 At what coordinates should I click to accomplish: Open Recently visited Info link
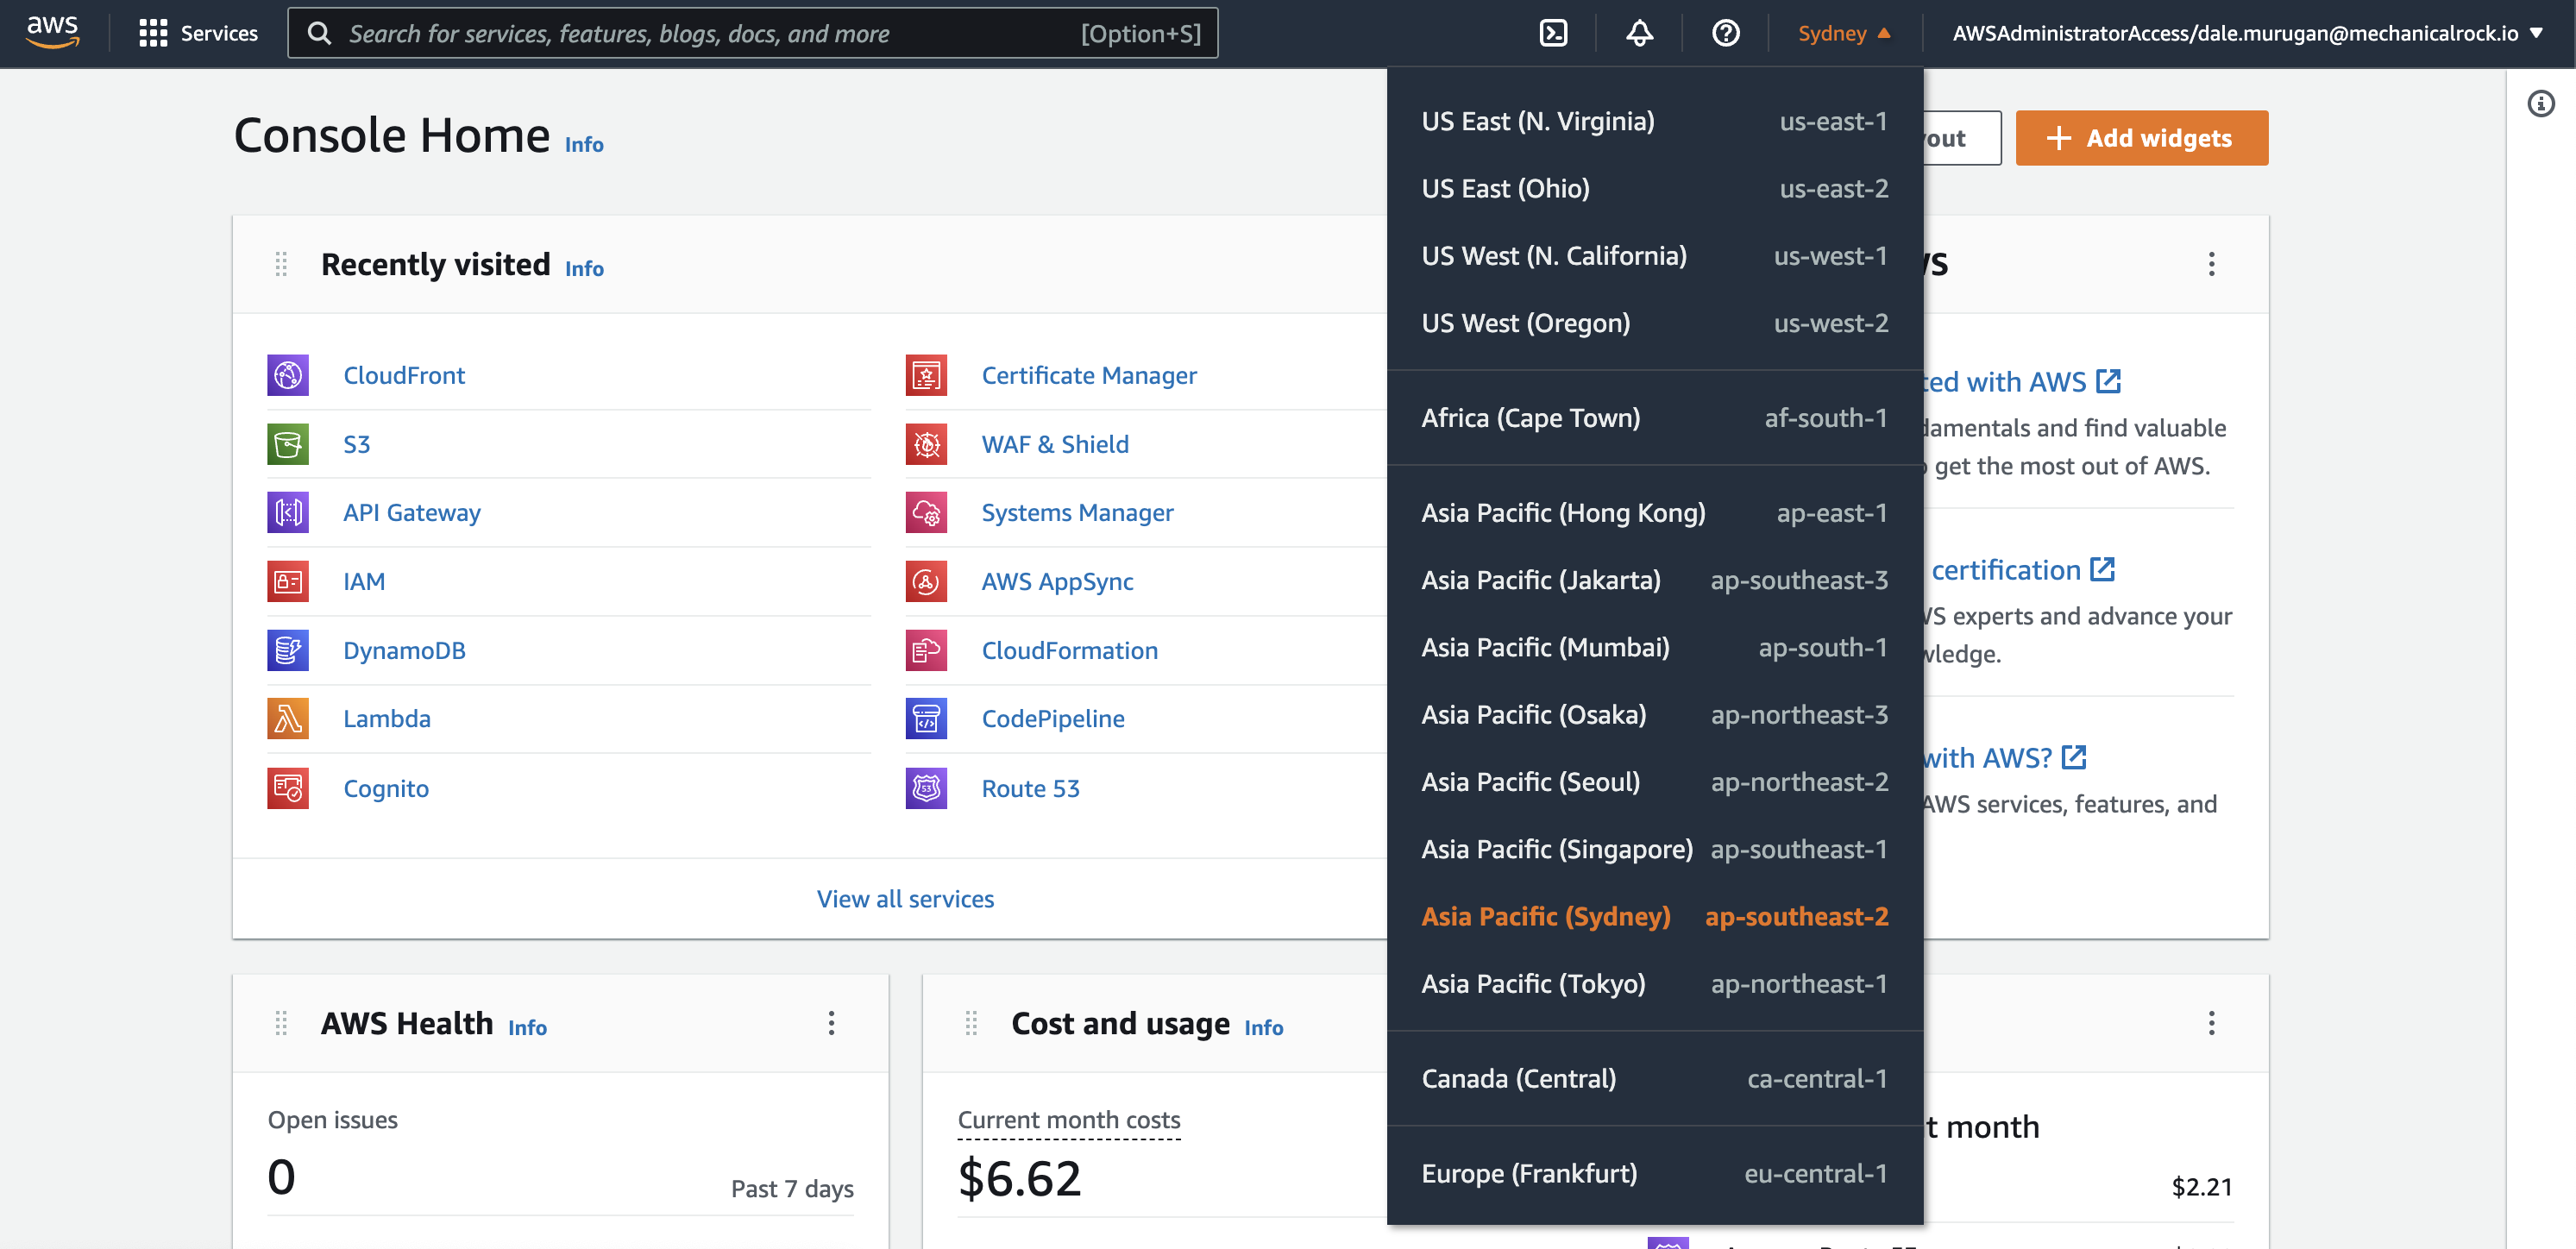pos(584,268)
